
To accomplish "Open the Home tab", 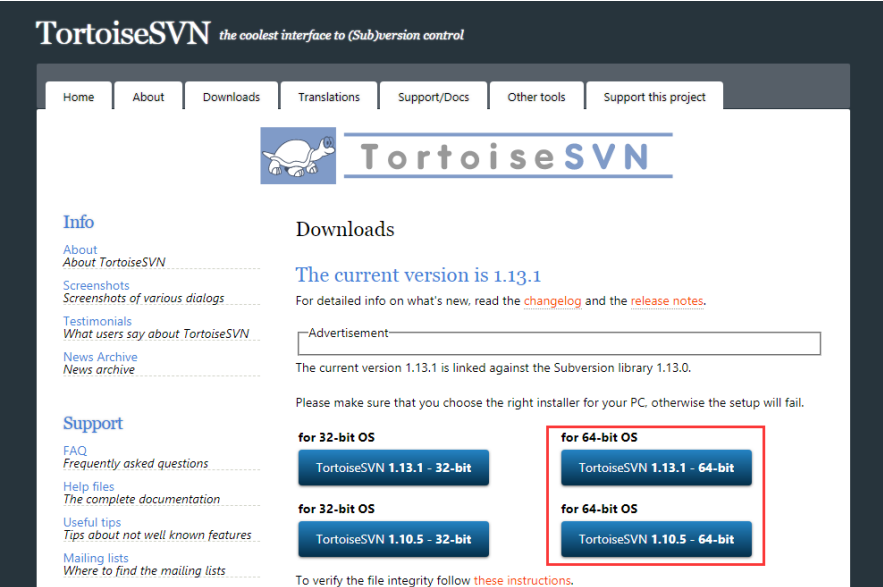I will pos(79,97).
